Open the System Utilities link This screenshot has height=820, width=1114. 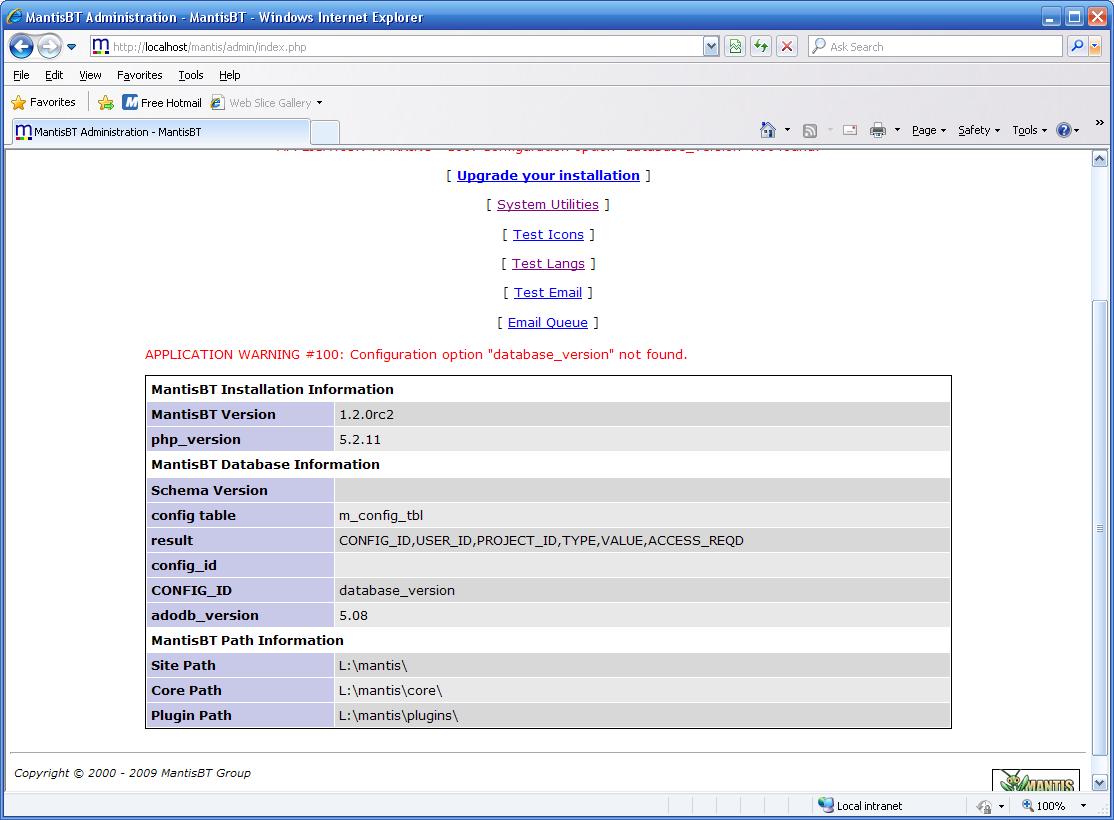click(x=548, y=205)
